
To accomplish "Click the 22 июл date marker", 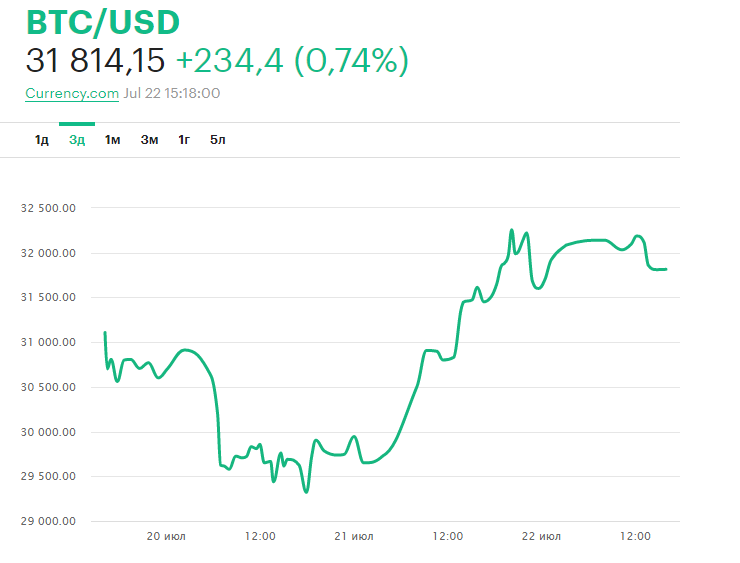I will click(x=542, y=537).
